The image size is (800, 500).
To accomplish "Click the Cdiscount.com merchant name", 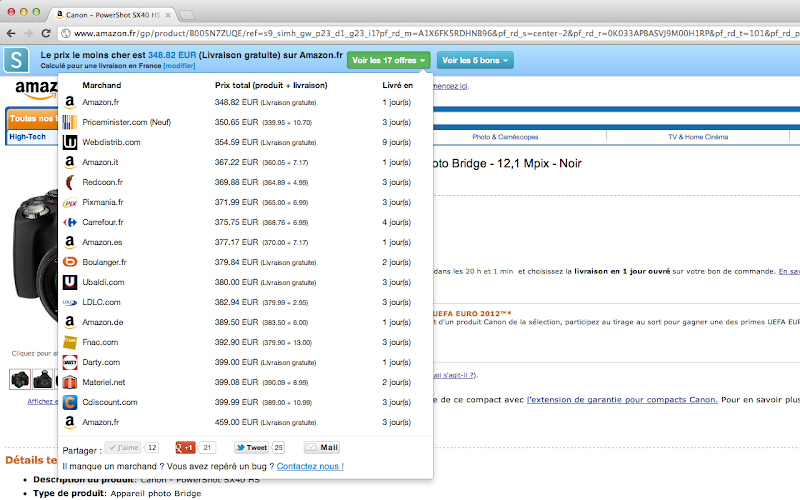I will 110,403.
